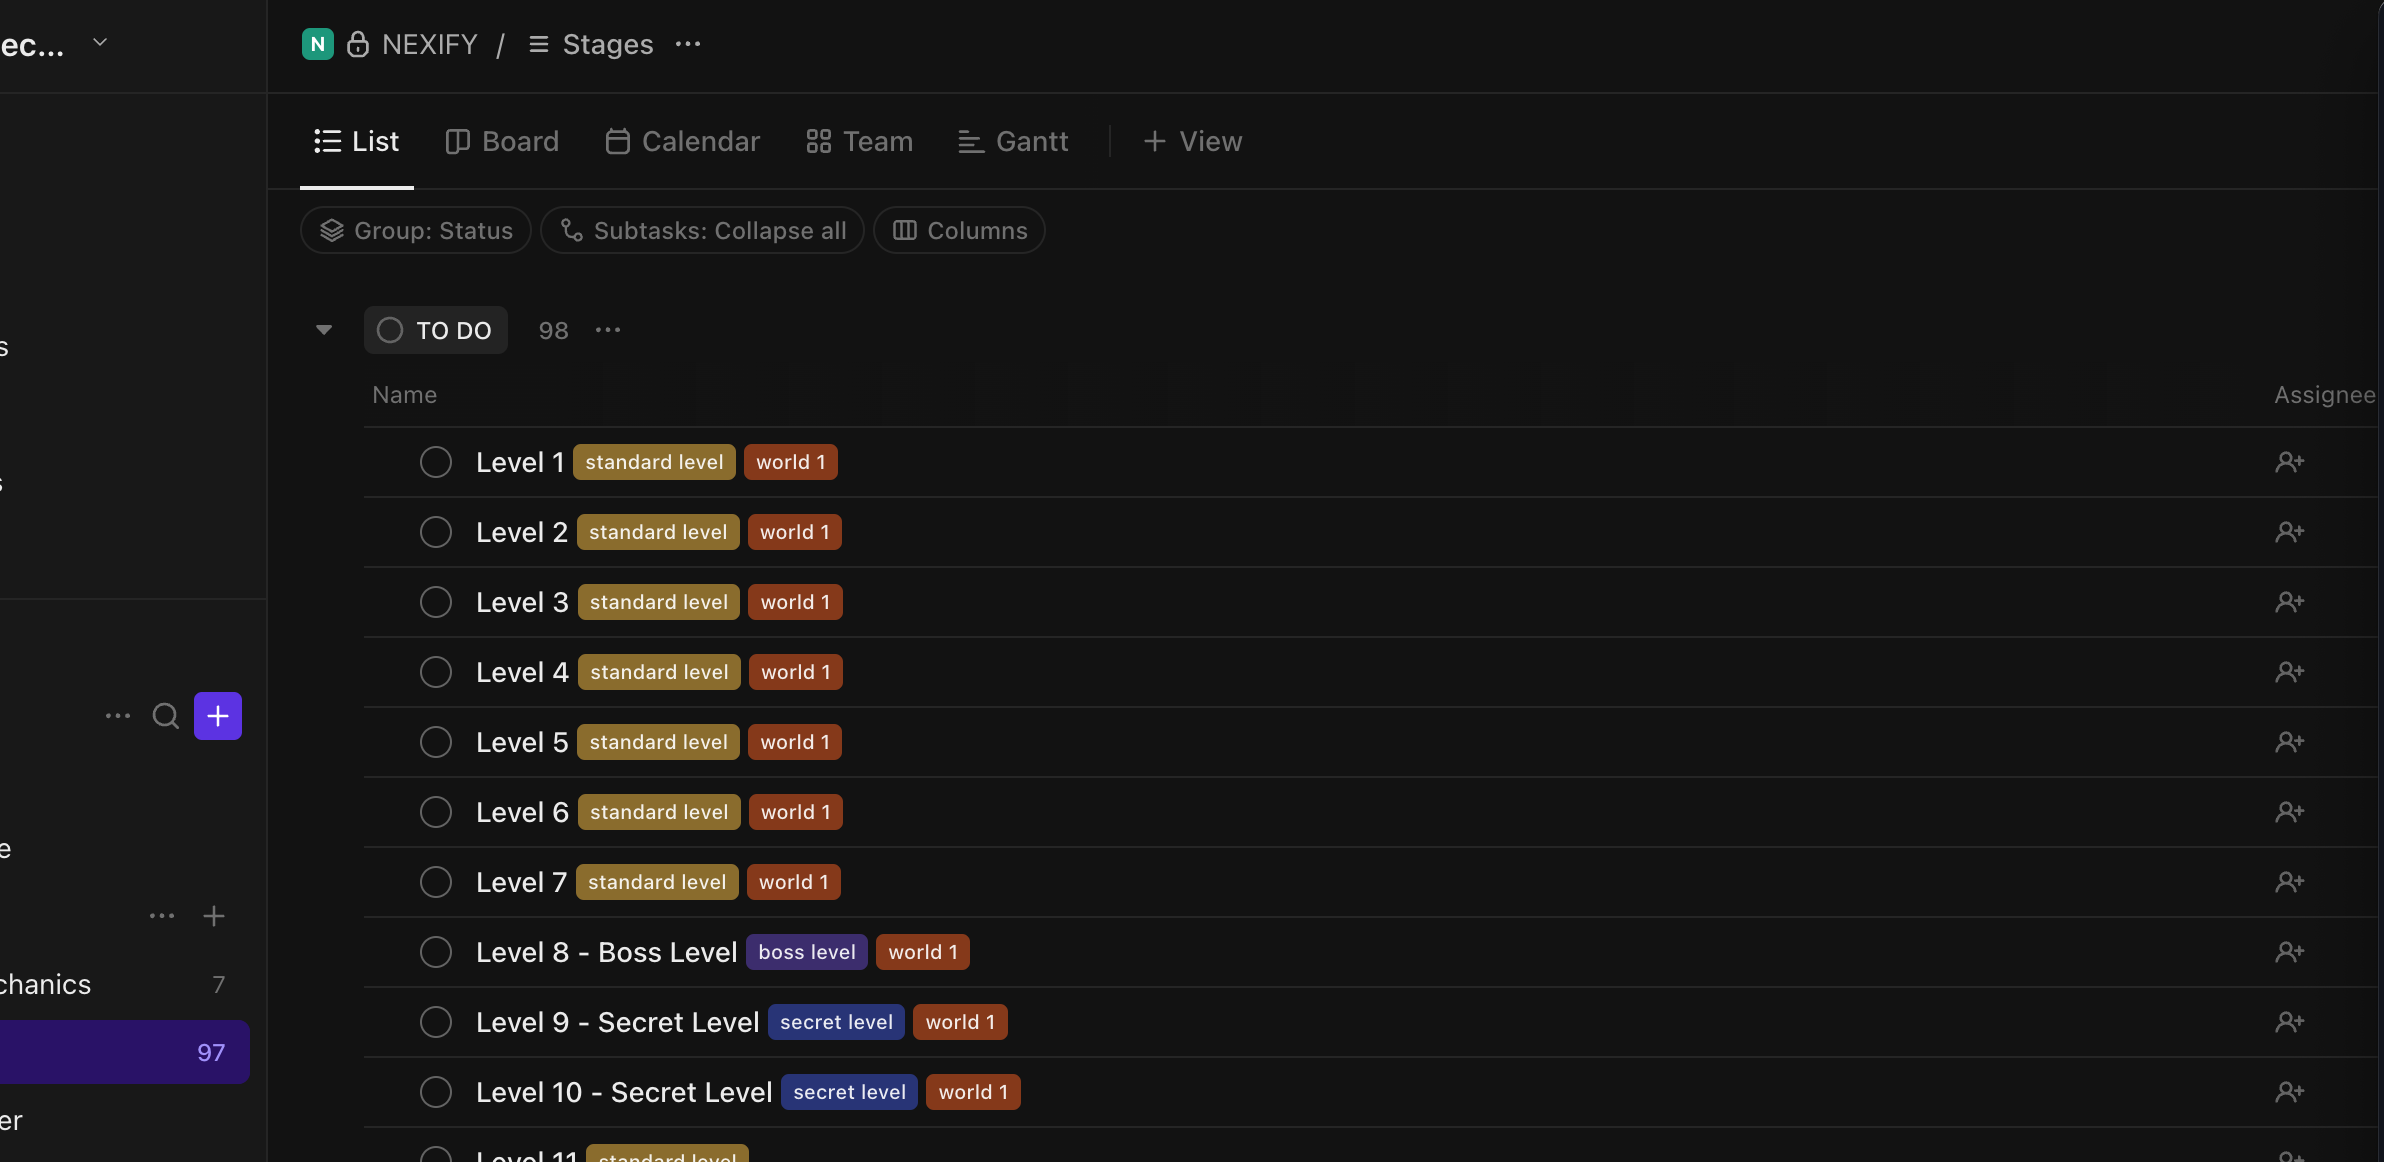
Task: Click assign user icon for Level 5
Action: [x=2289, y=742]
